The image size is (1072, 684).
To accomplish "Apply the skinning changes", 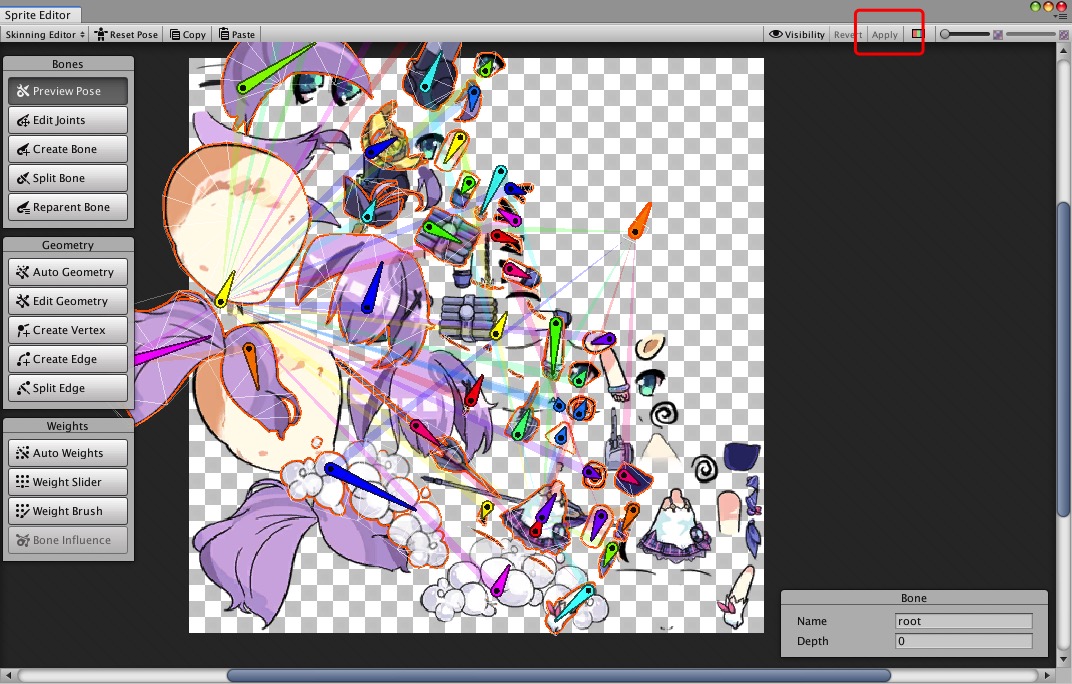I will tap(884, 34).
